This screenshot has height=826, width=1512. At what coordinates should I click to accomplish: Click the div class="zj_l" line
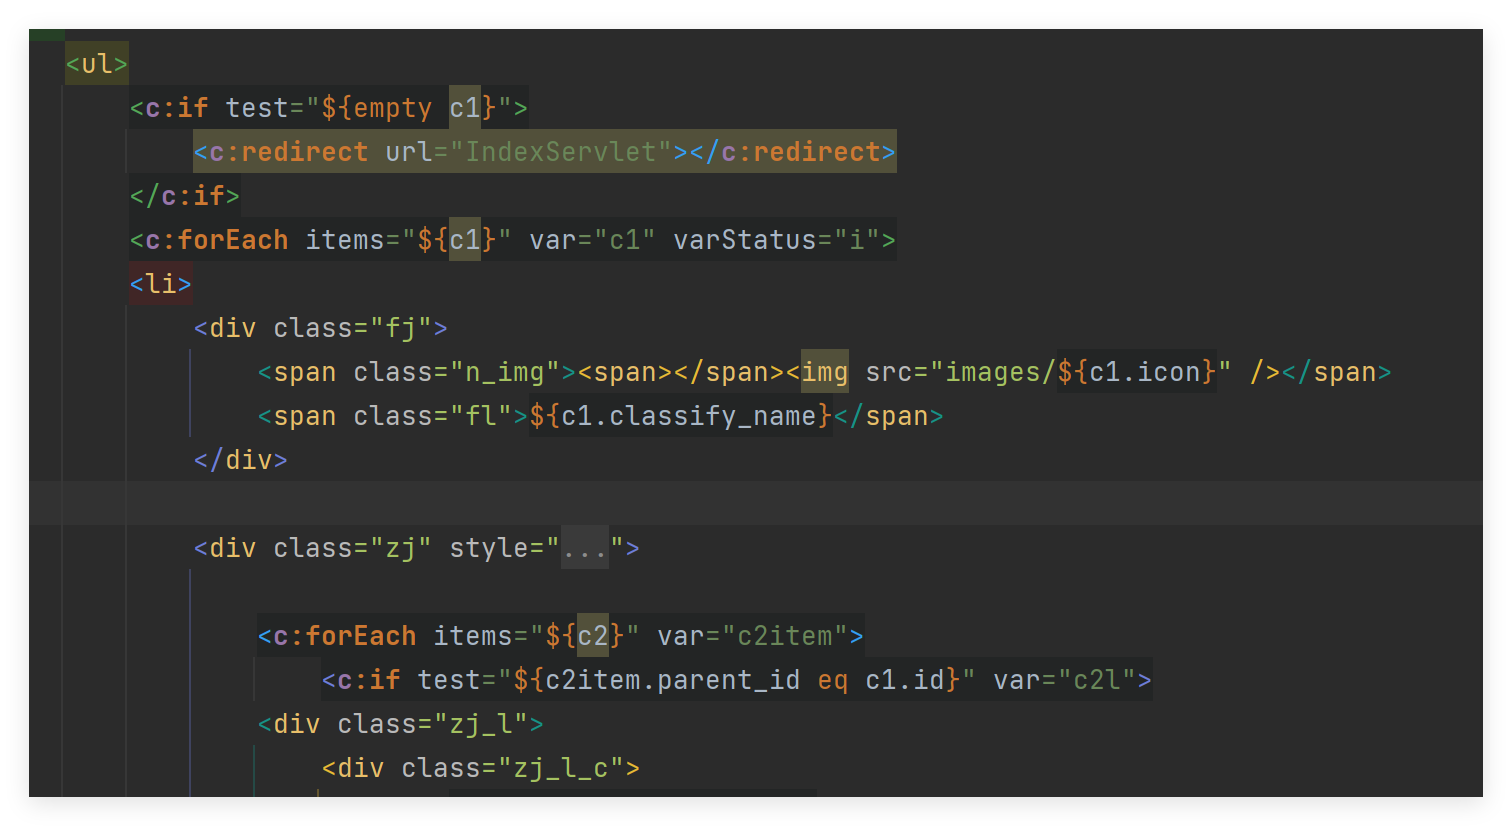pyautogui.click(x=401, y=724)
